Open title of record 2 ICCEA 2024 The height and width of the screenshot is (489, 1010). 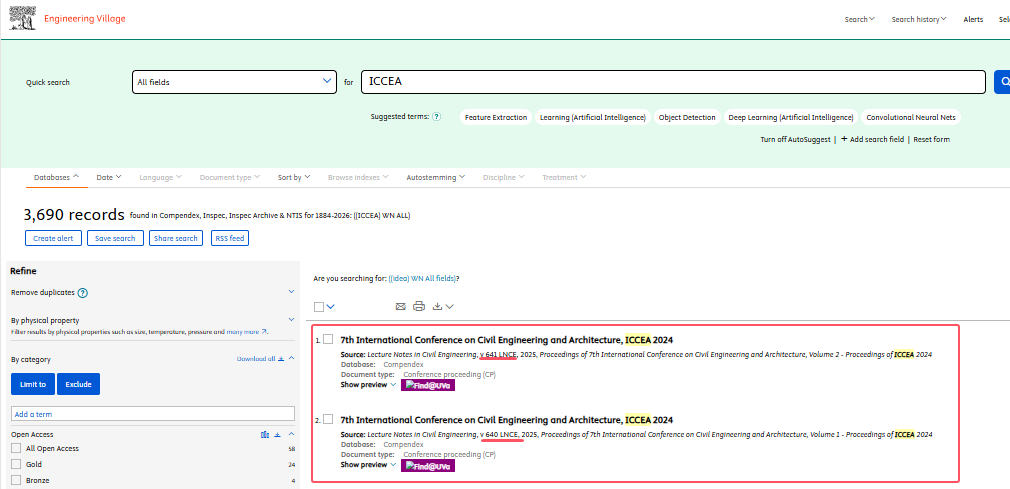point(506,420)
